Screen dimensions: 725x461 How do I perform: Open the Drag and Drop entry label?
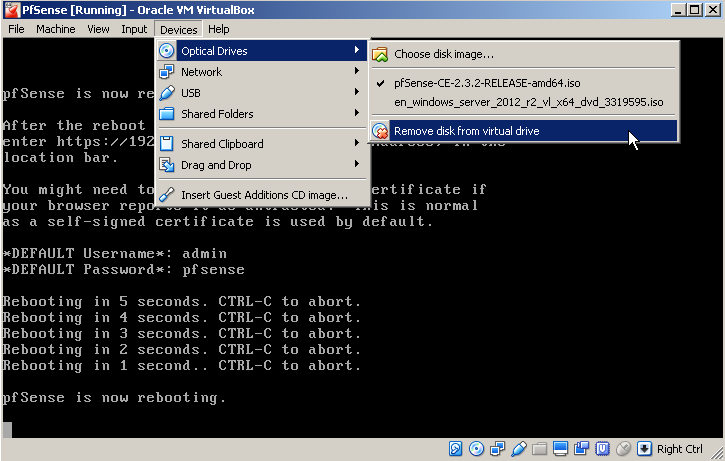click(x=216, y=165)
